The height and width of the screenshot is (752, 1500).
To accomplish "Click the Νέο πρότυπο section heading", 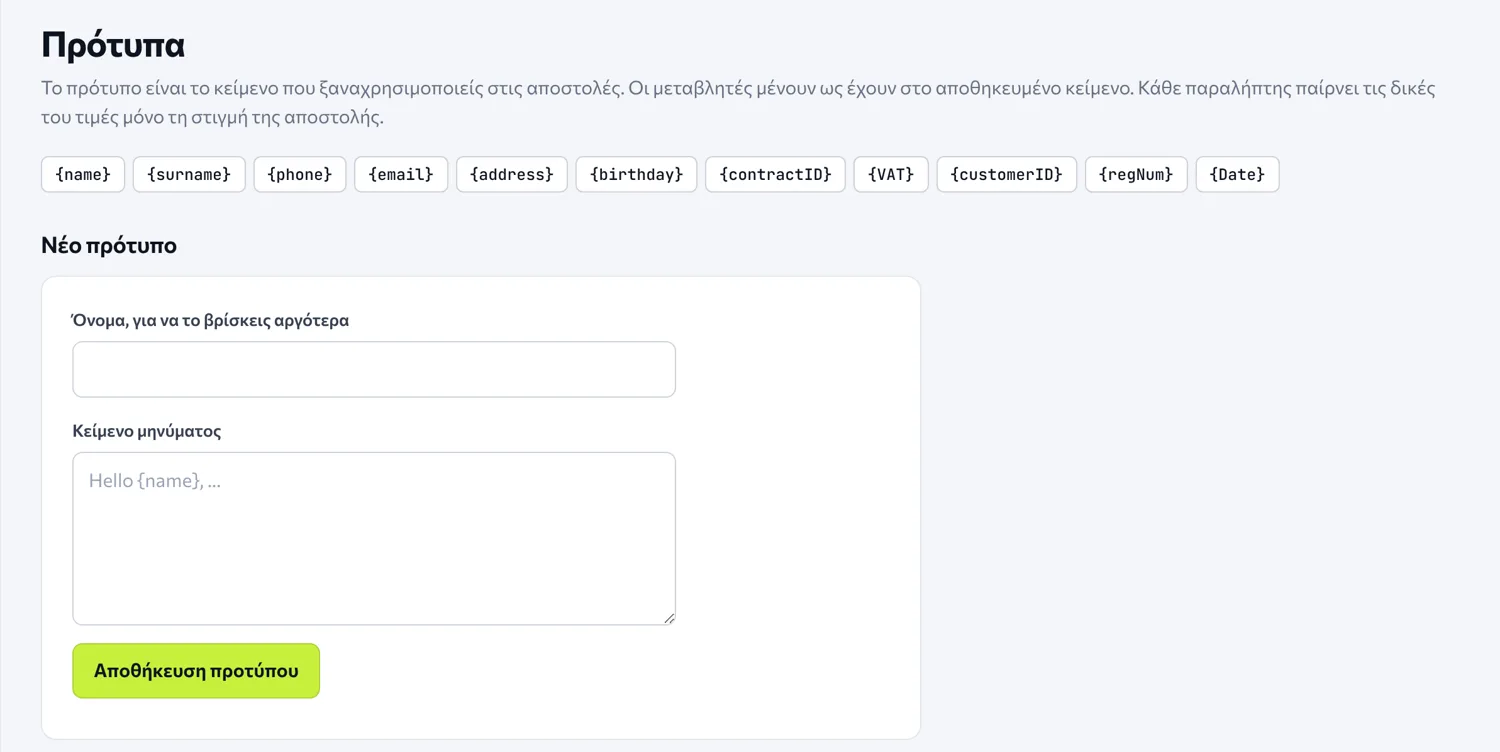I will [x=109, y=245].
